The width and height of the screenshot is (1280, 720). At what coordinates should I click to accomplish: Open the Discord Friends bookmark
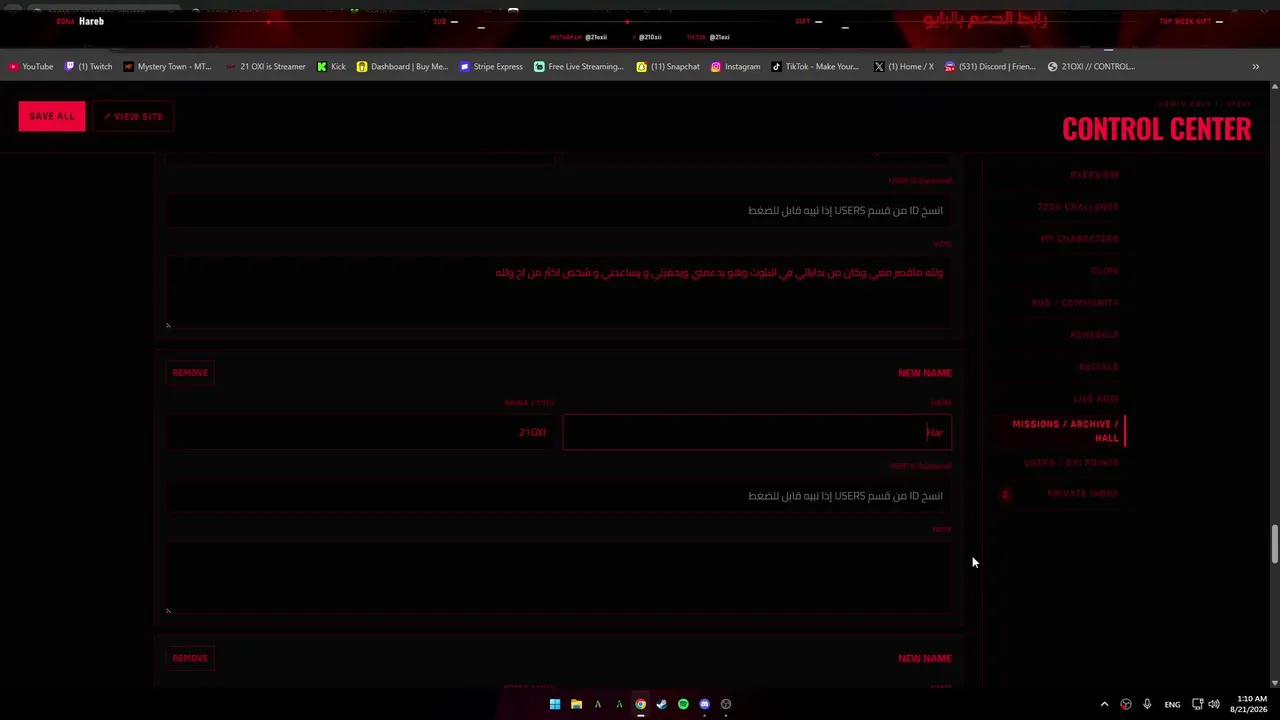point(990,67)
